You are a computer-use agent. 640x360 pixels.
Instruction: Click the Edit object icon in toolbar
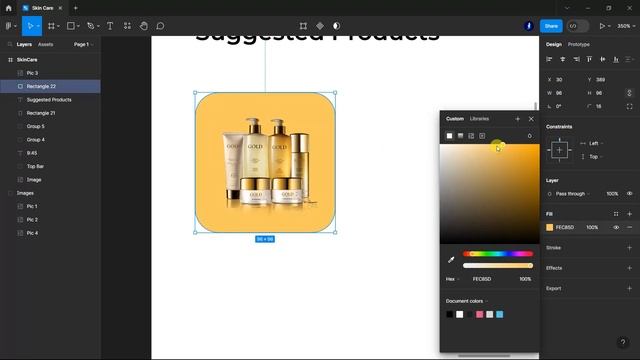(x=303, y=26)
